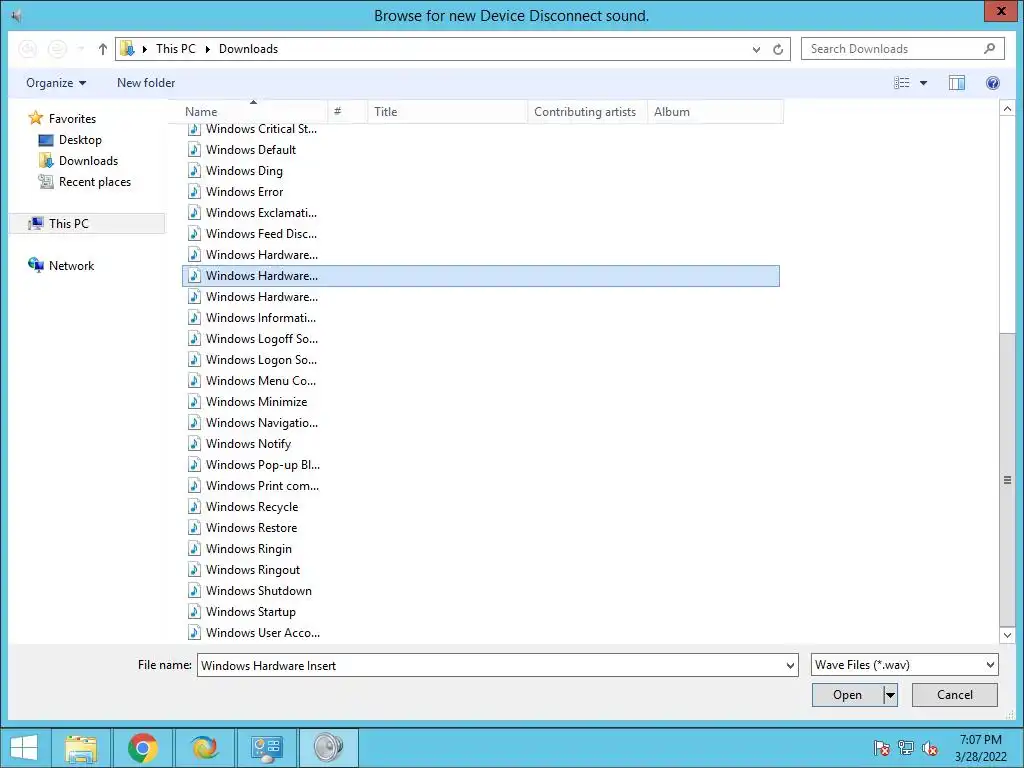
Task: Show the preview pane
Action: [957, 83]
